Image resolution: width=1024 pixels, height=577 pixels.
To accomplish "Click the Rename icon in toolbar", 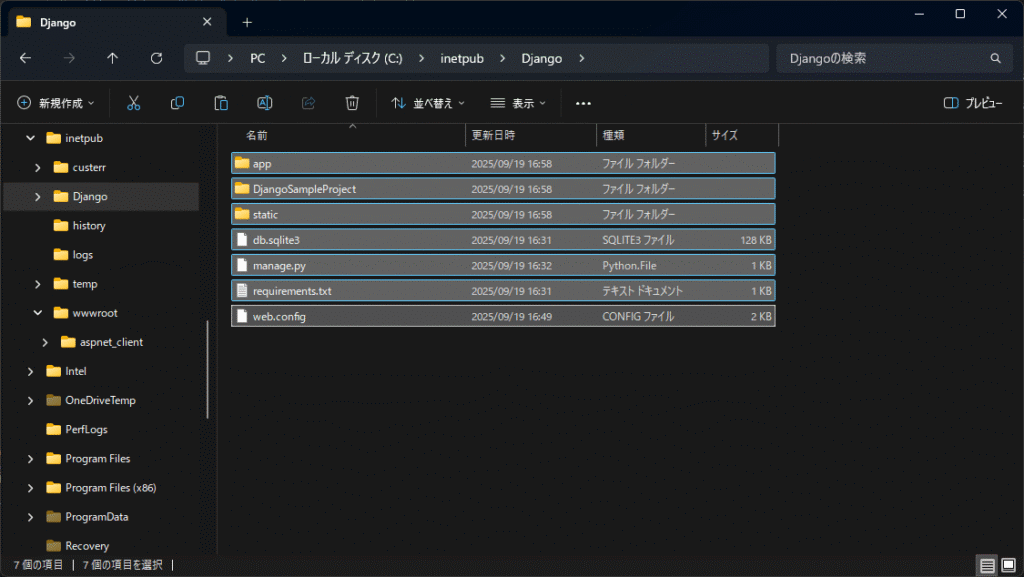I will (x=265, y=103).
